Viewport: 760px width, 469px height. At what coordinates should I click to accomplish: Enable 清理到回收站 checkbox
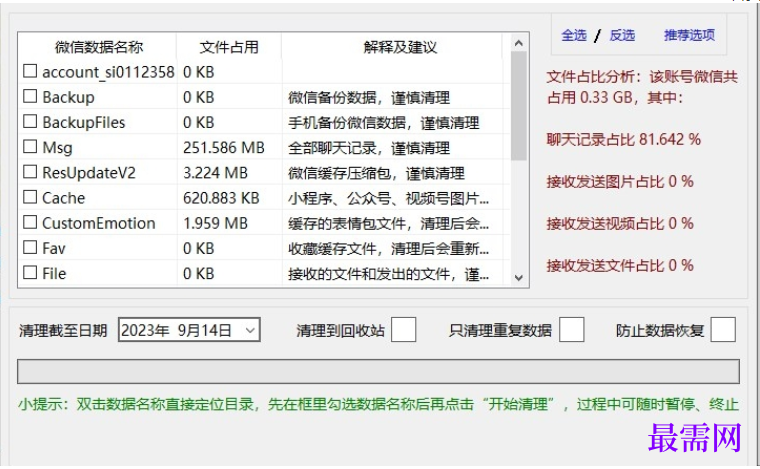point(403,330)
